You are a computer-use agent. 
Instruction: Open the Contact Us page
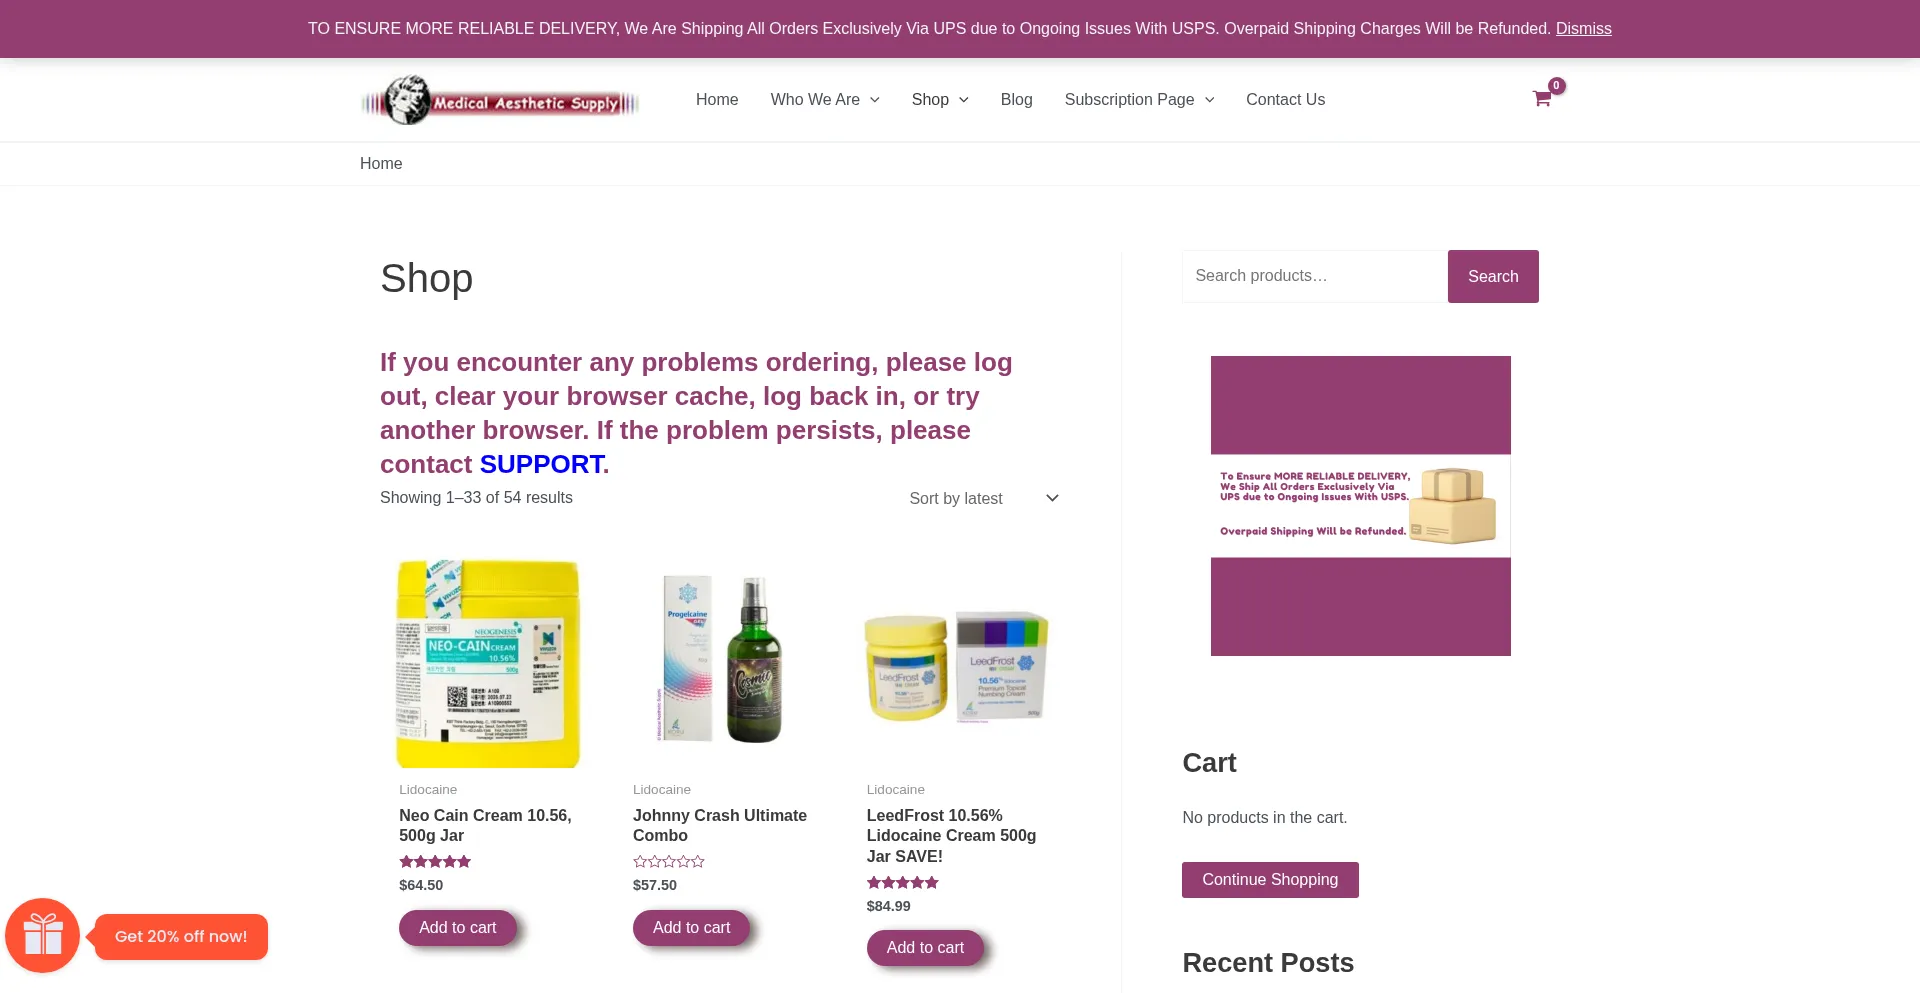click(1285, 100)
